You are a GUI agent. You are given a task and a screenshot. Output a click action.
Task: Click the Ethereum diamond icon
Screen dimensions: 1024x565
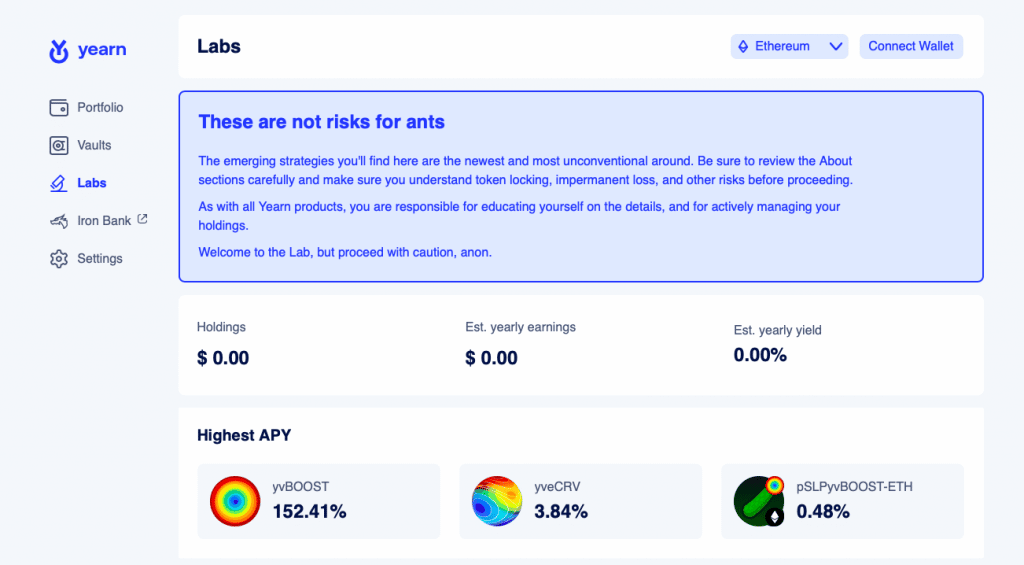[743, 46]
